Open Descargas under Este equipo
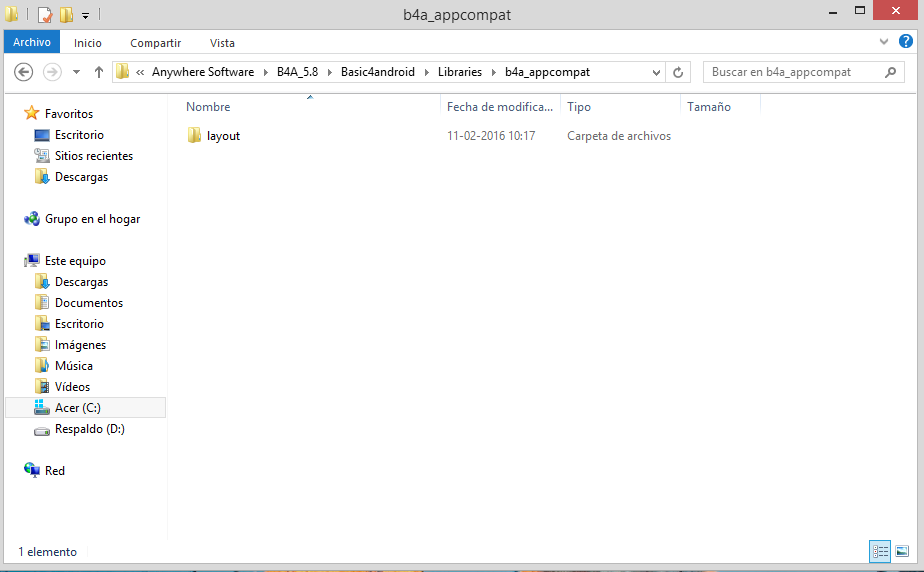Screen dimensions: 924x572 point(81,282)
